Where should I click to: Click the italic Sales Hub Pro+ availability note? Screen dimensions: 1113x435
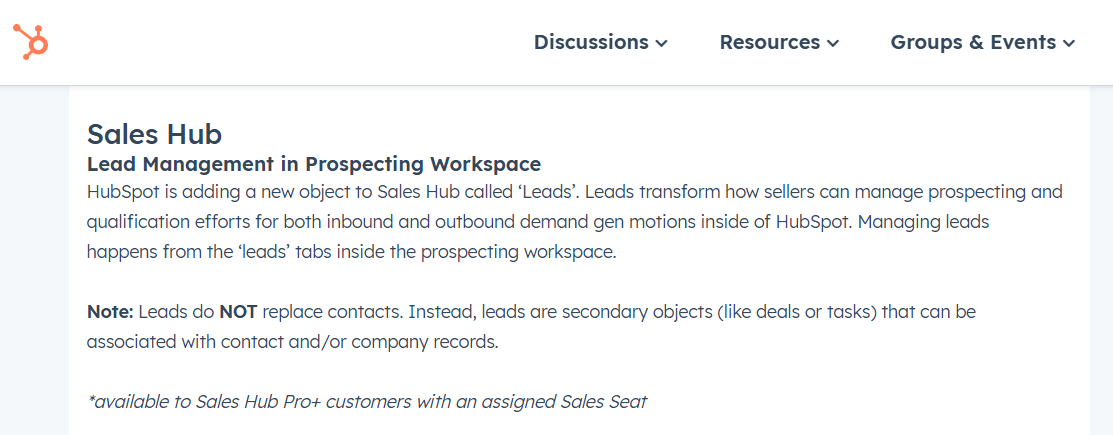coord(367,402)
